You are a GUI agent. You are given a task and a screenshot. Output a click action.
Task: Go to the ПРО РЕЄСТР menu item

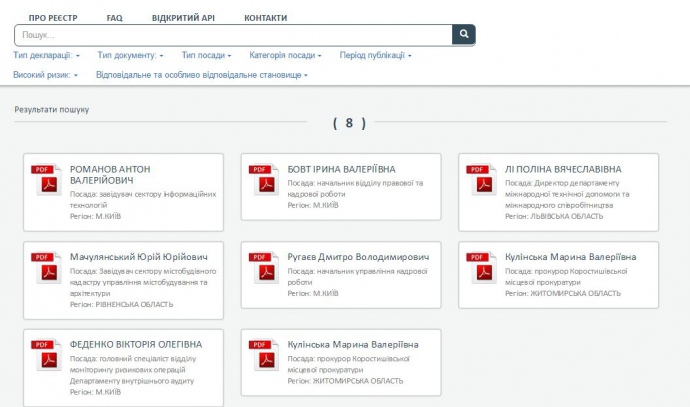[x=52, y=18]
